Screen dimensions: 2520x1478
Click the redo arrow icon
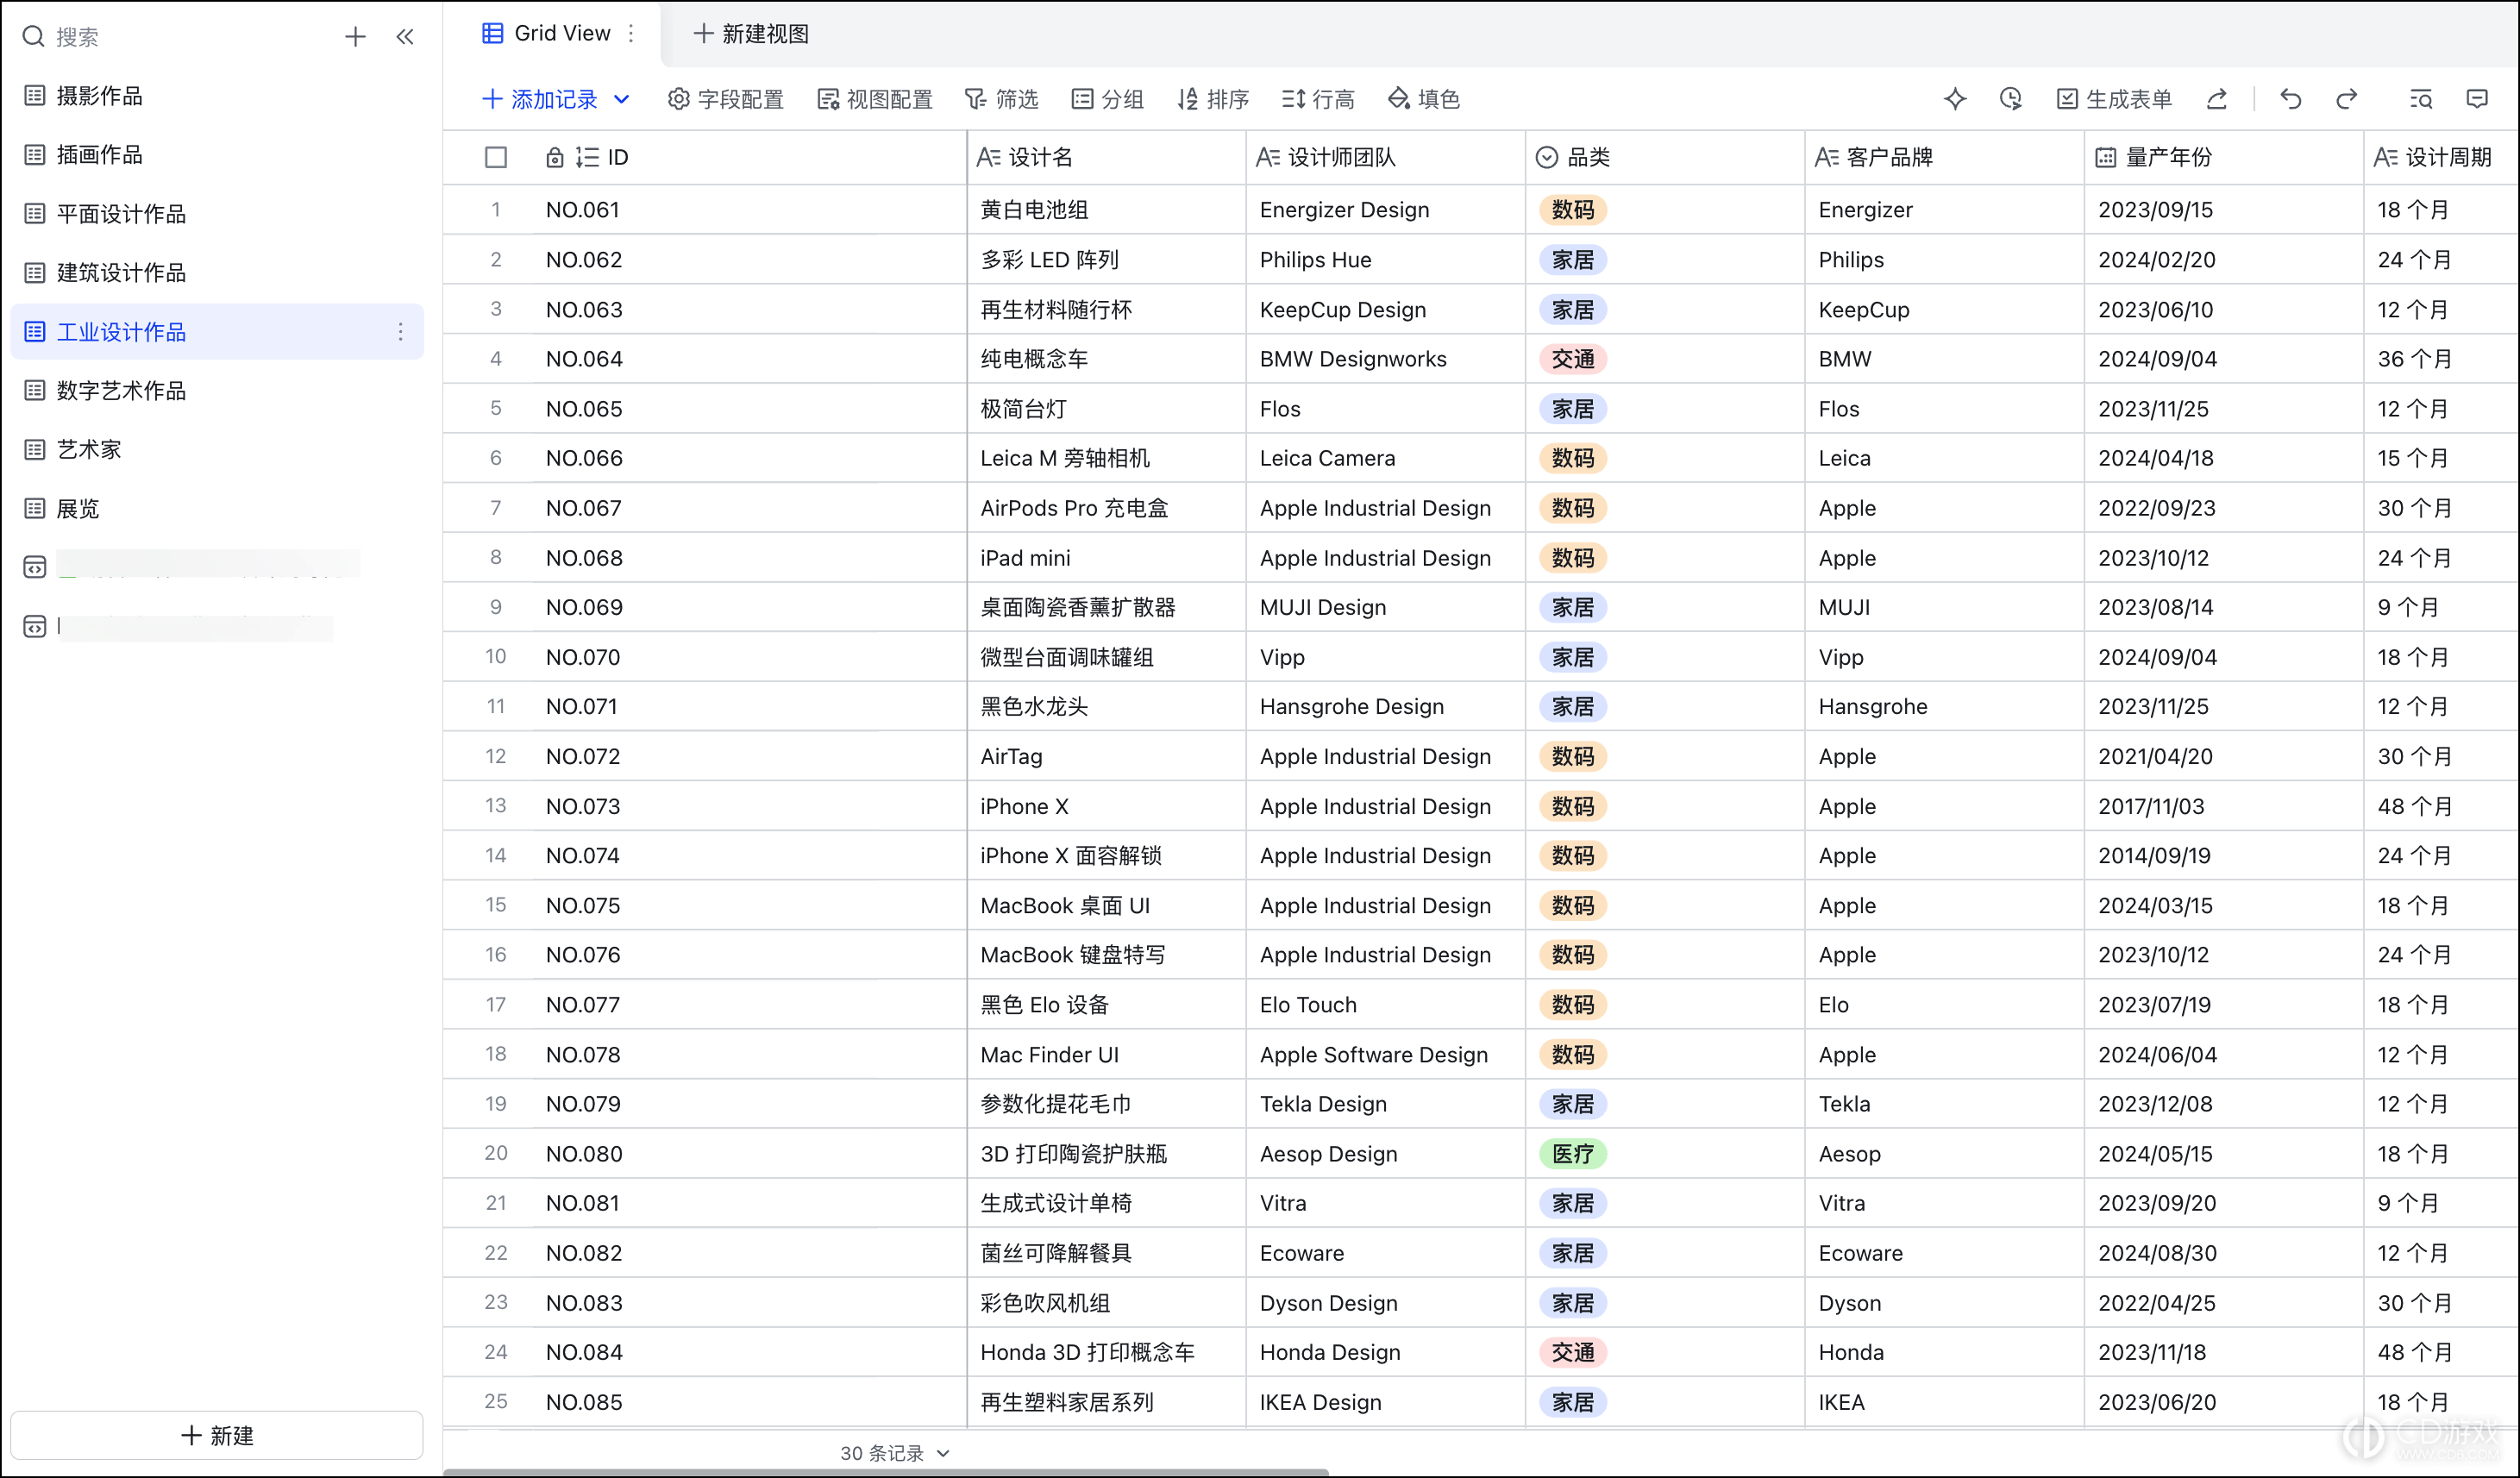pos(2346,99)
